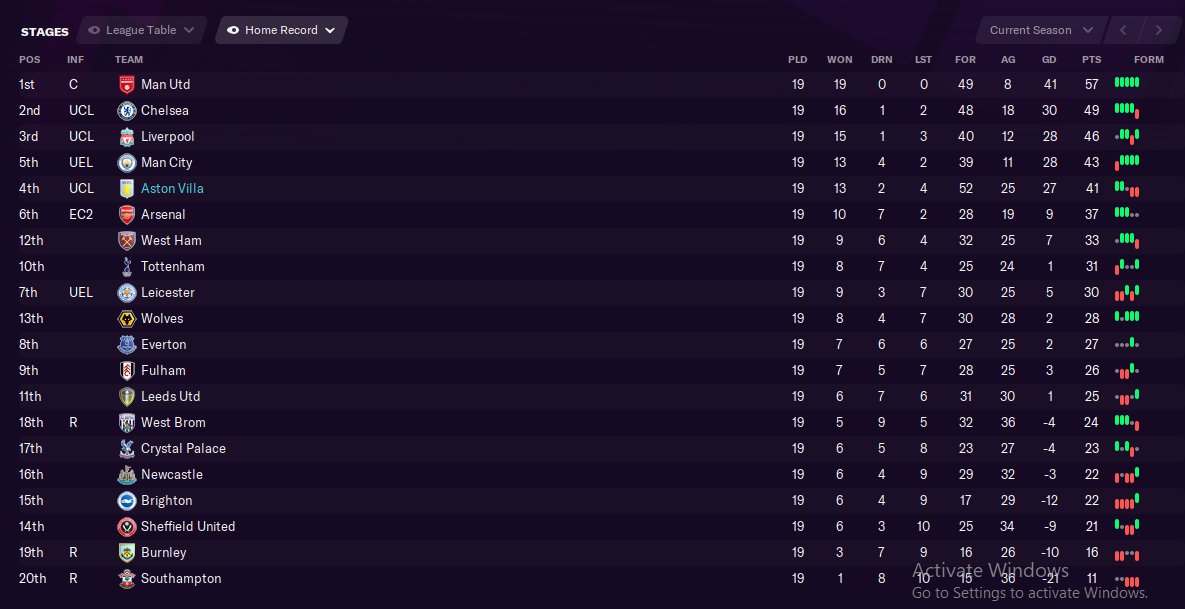This screenshot has height=609, width=1185.
Task: Open the League Table dropdown
Action: [190, 31]
